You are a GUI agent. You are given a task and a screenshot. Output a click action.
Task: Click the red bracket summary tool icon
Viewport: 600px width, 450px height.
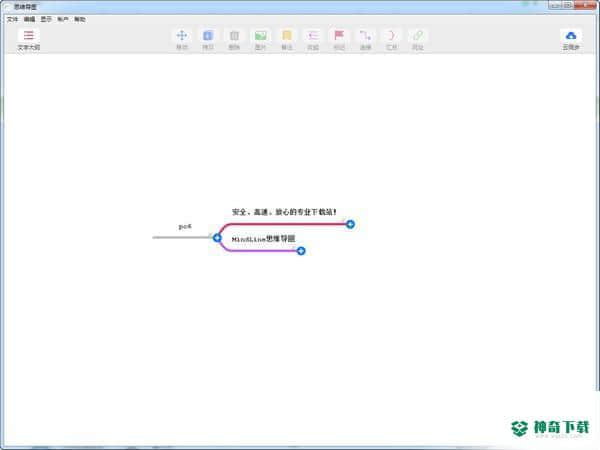[x=391, y=39]
